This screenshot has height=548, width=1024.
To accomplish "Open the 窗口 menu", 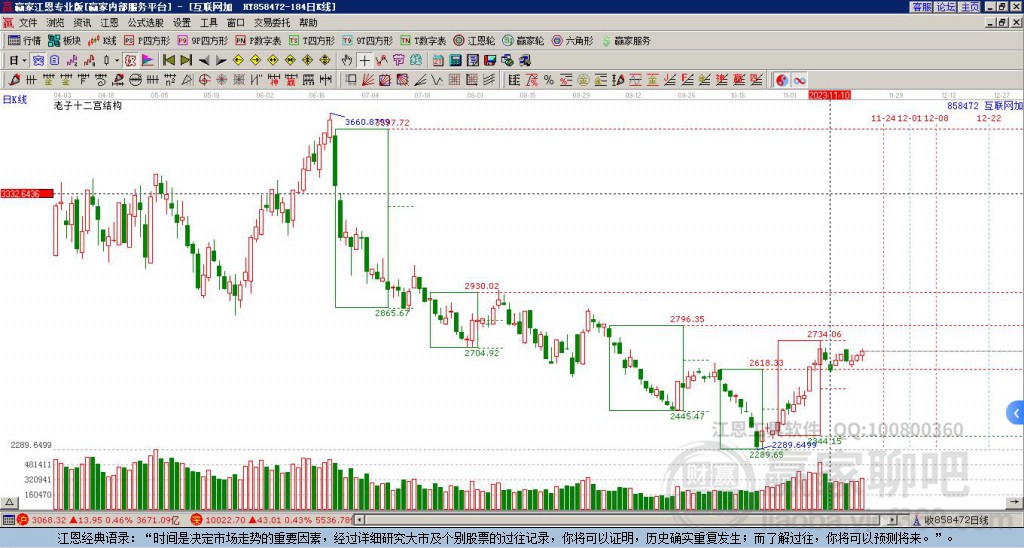I will (x=236, y=23).
